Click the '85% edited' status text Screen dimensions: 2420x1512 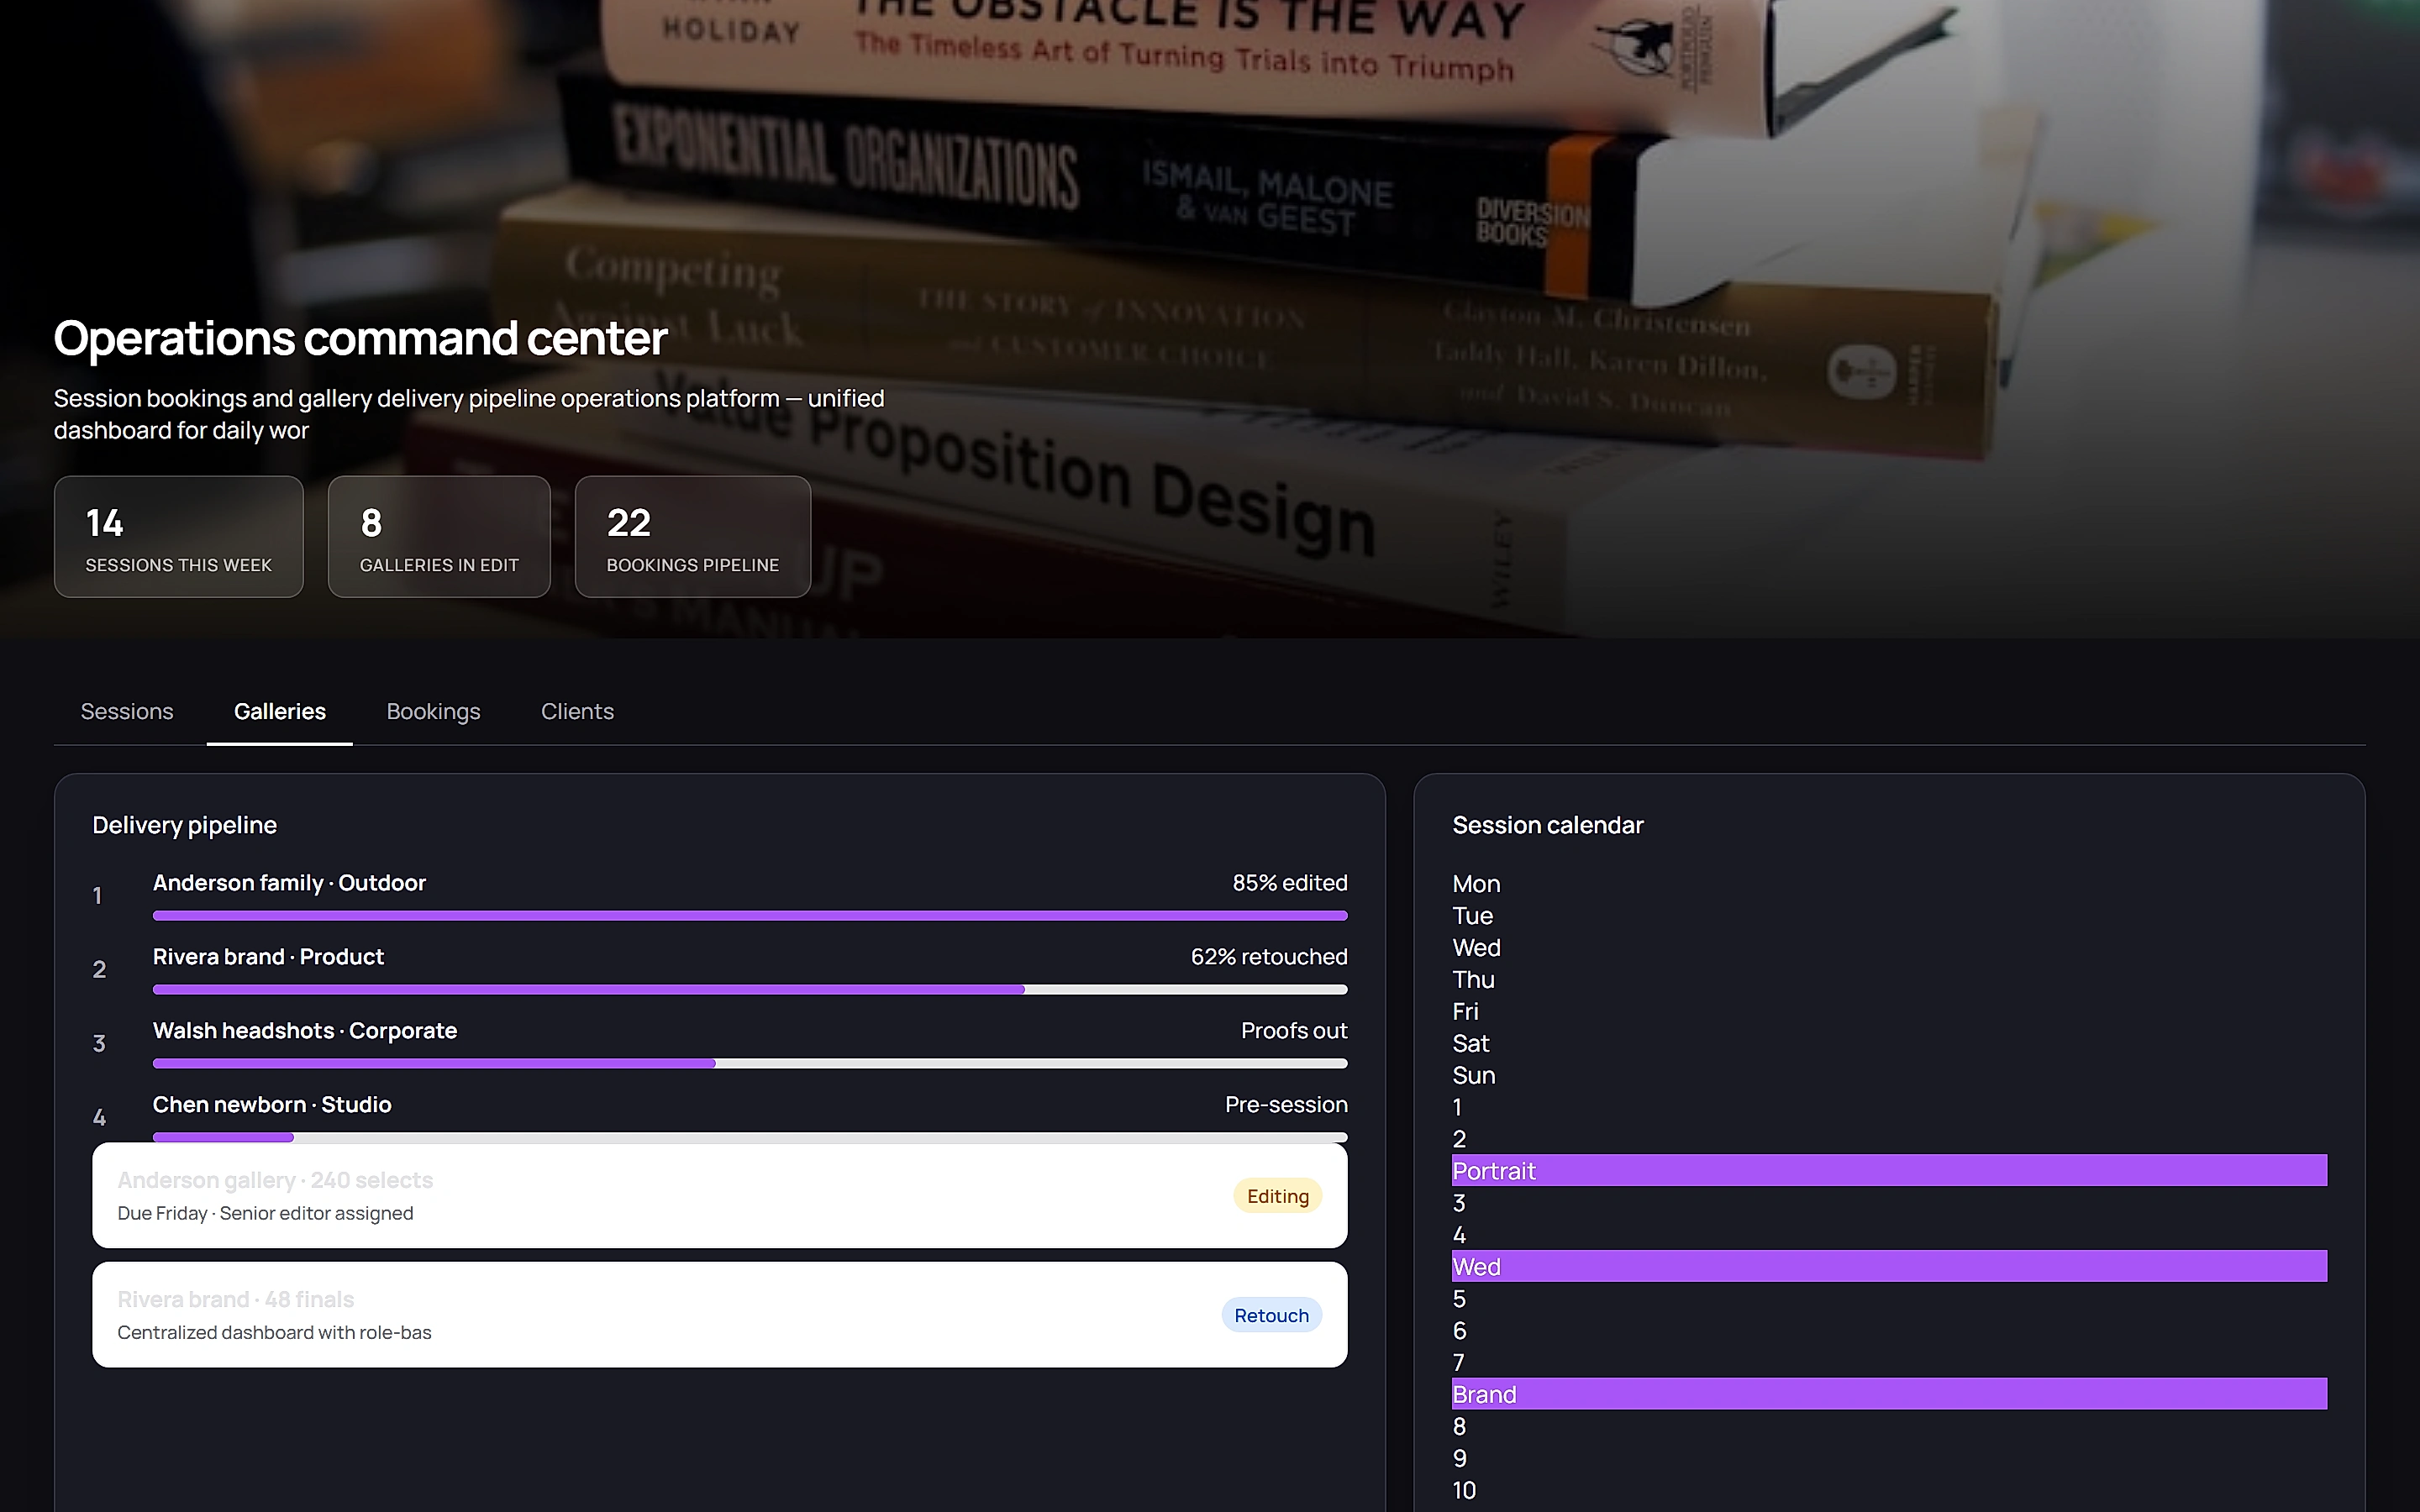coord(1290,883)
